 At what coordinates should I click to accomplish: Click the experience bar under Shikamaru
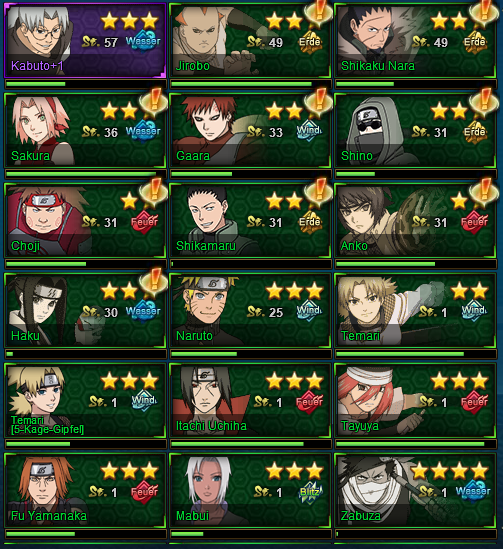point(251,264)
